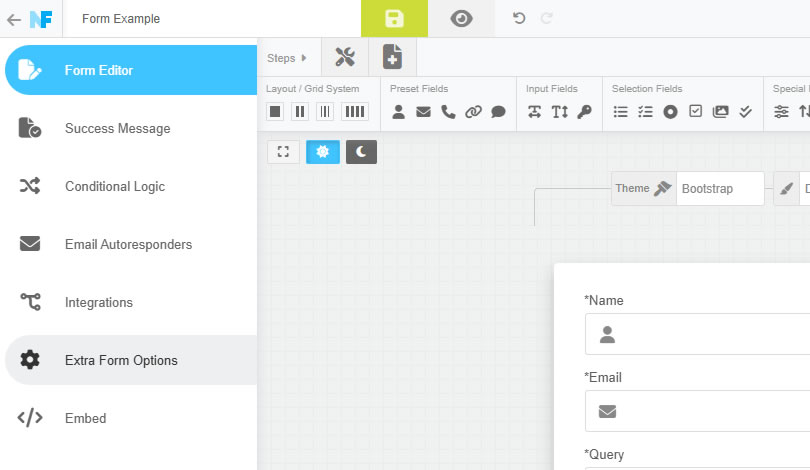Screen dimensions: 810x470
Task: Add an image selection field
Action: [x=720, y=112]
